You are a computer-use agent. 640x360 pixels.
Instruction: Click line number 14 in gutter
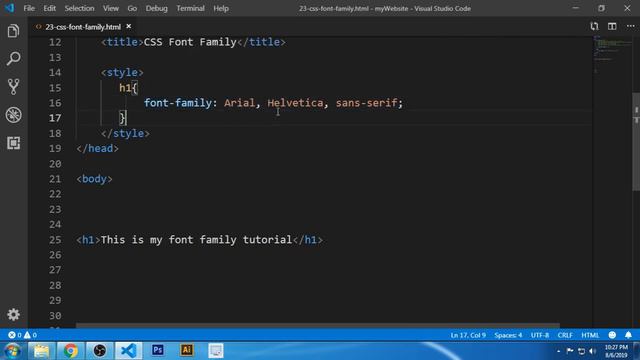(x=55, y=73)
